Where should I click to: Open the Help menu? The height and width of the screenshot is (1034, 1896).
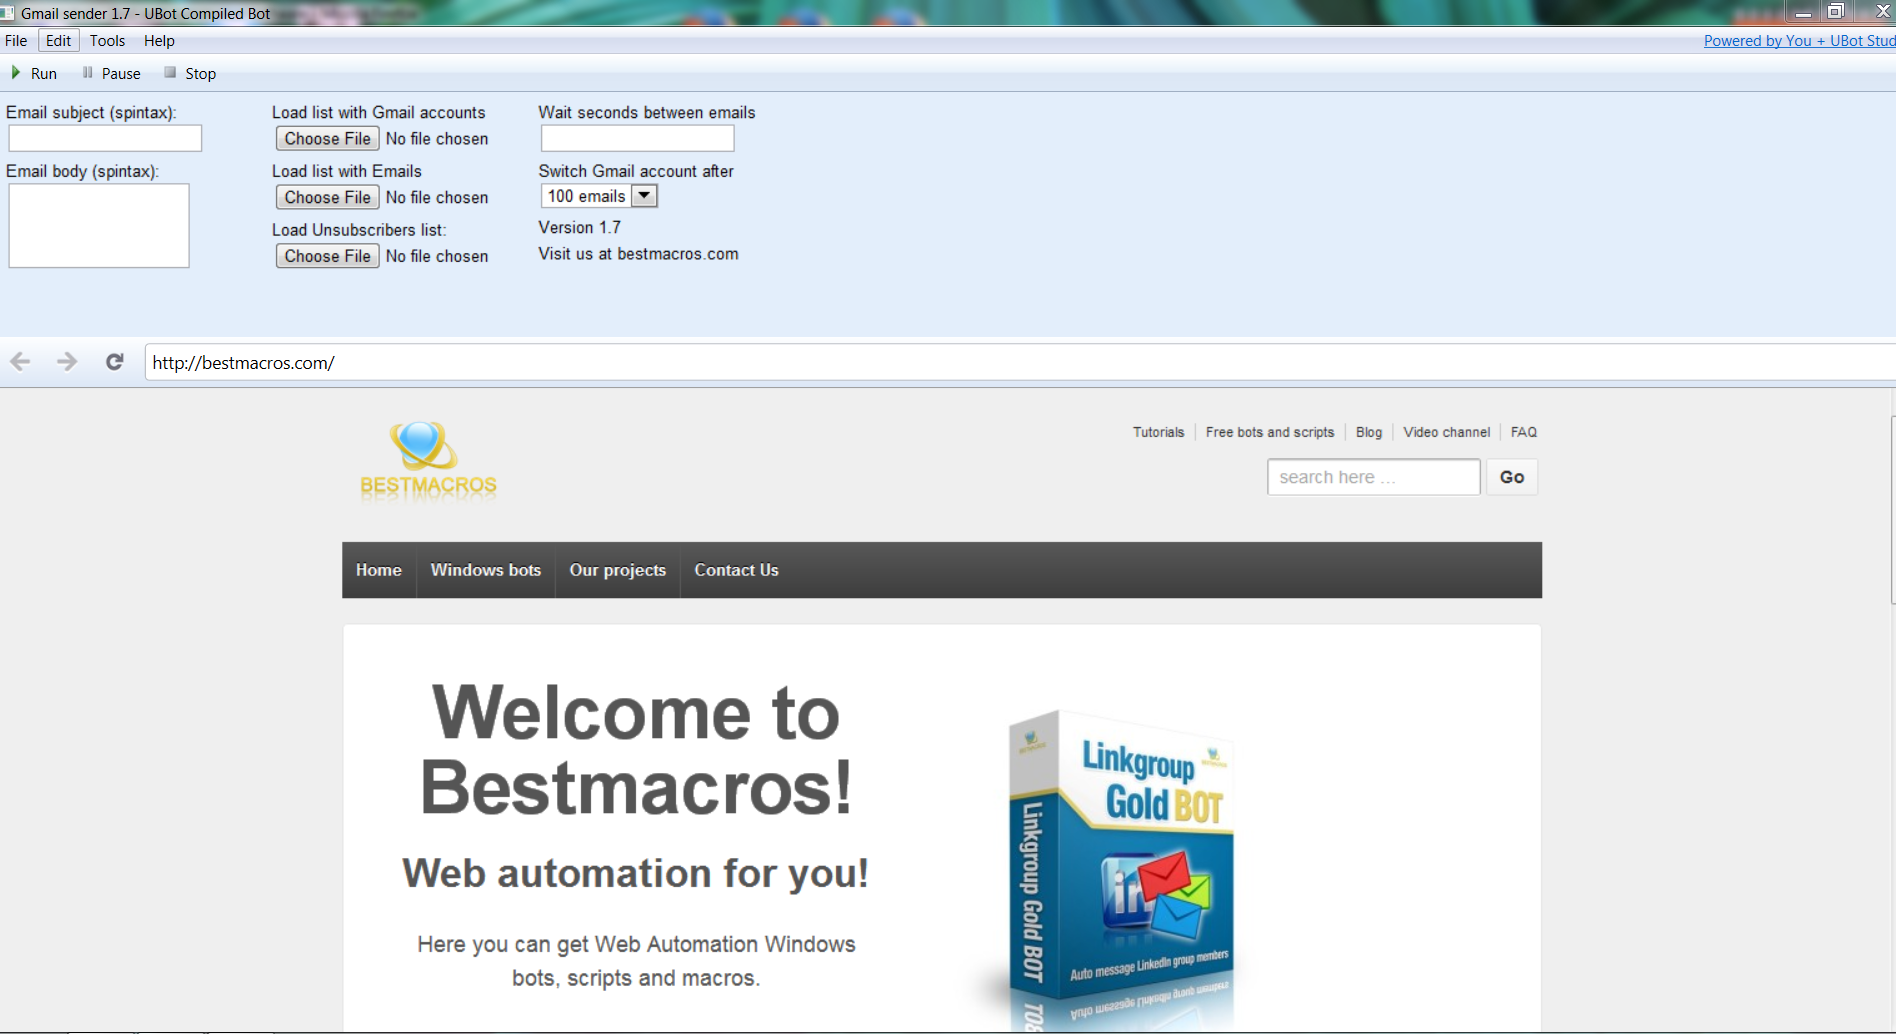(159, 41)
